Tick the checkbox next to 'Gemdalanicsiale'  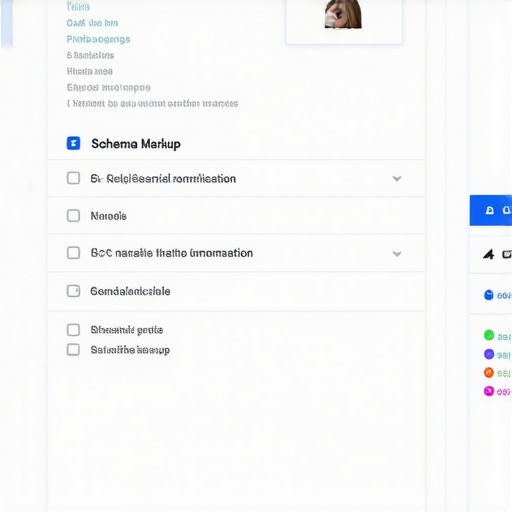pyautogui.click(x=73, y=291)
